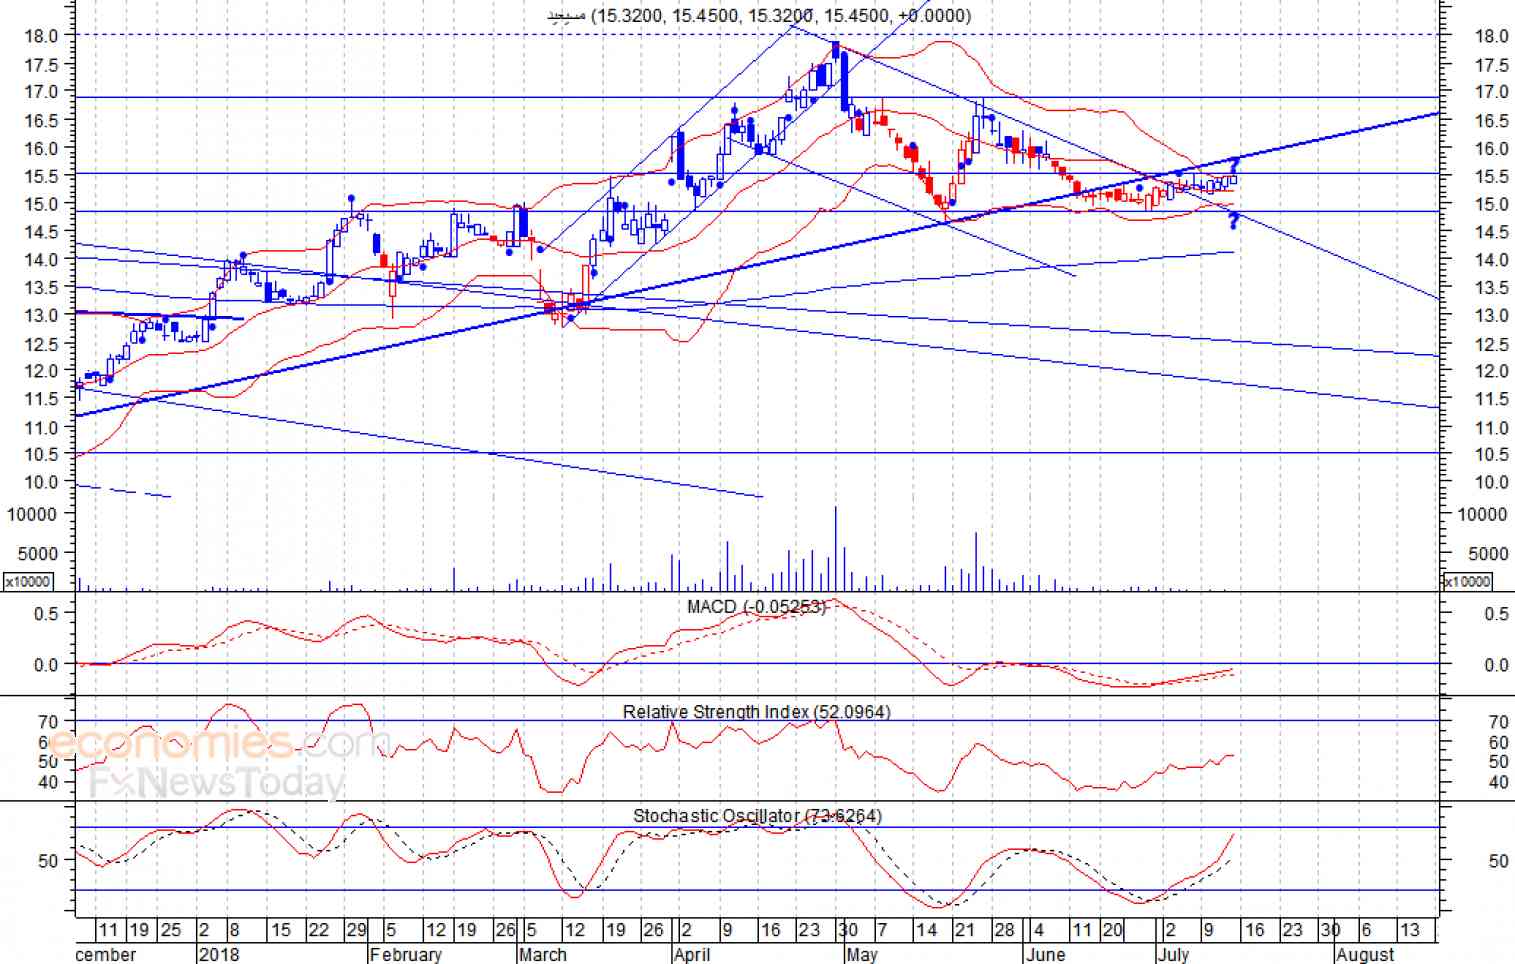Select the MACD indicator label
This screenshot has width=1515, height=964.
(757, 607)
